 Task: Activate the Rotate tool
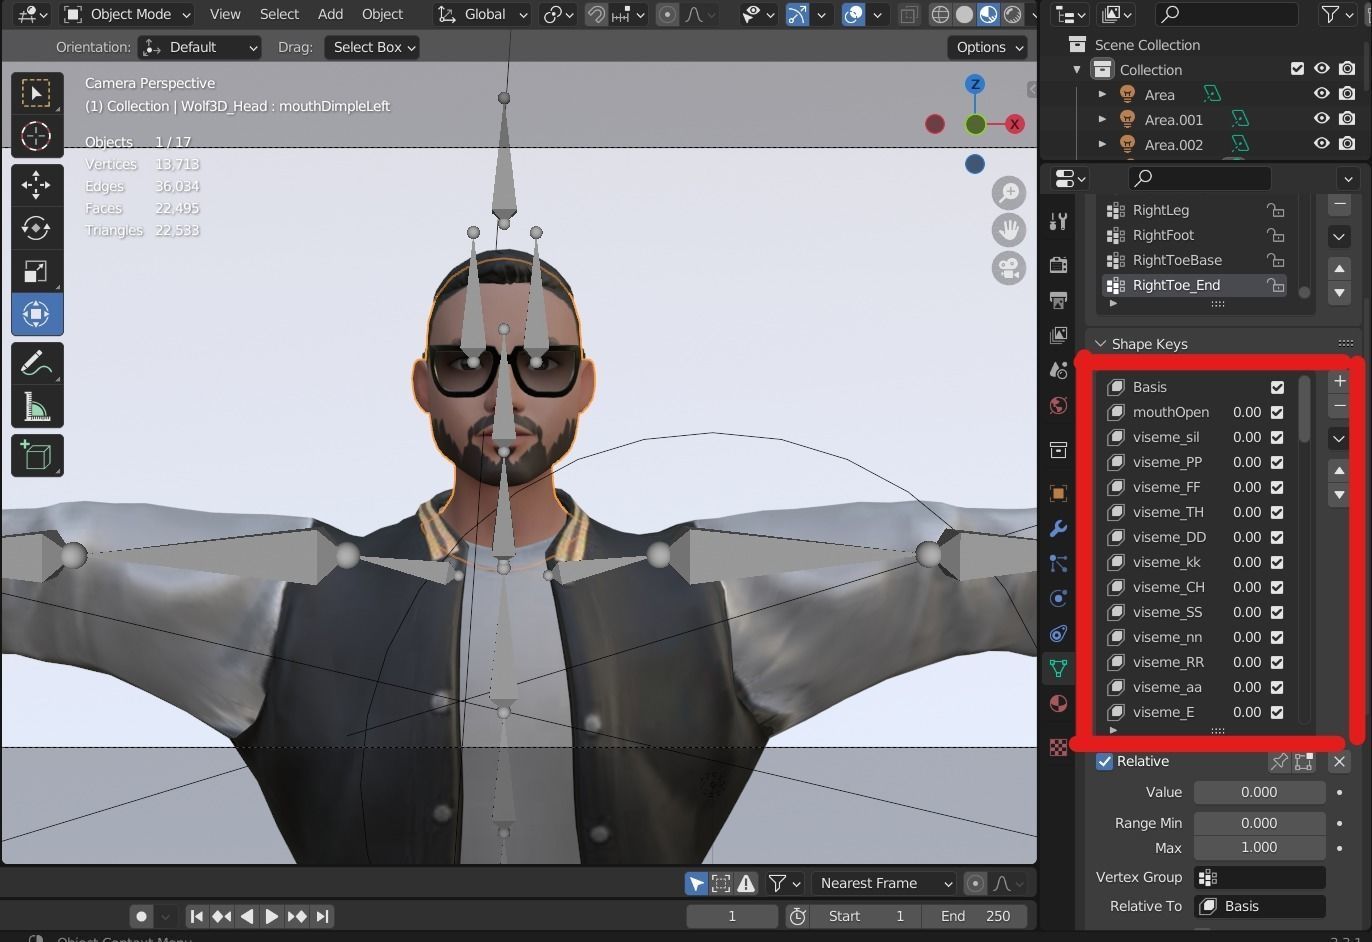point(37,228)
